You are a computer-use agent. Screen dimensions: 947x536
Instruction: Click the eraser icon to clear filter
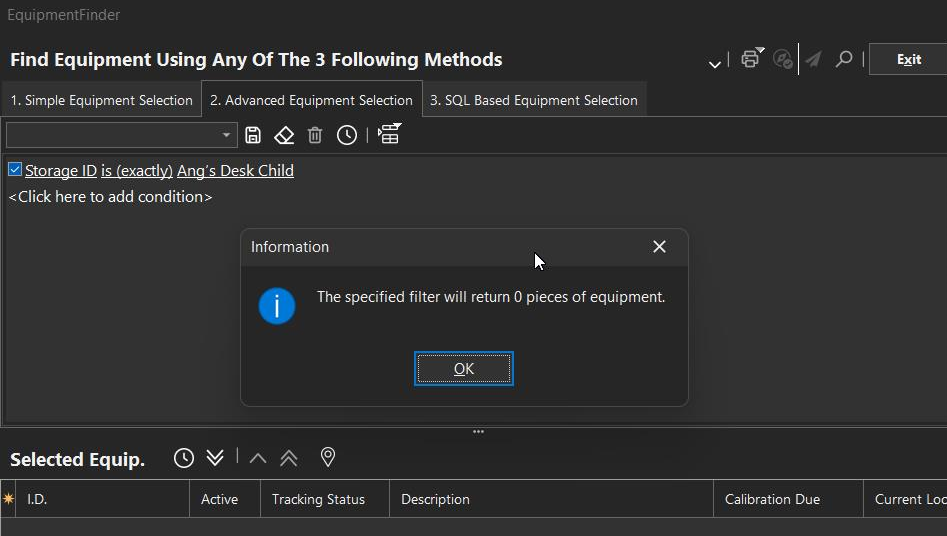pos(284,135)
